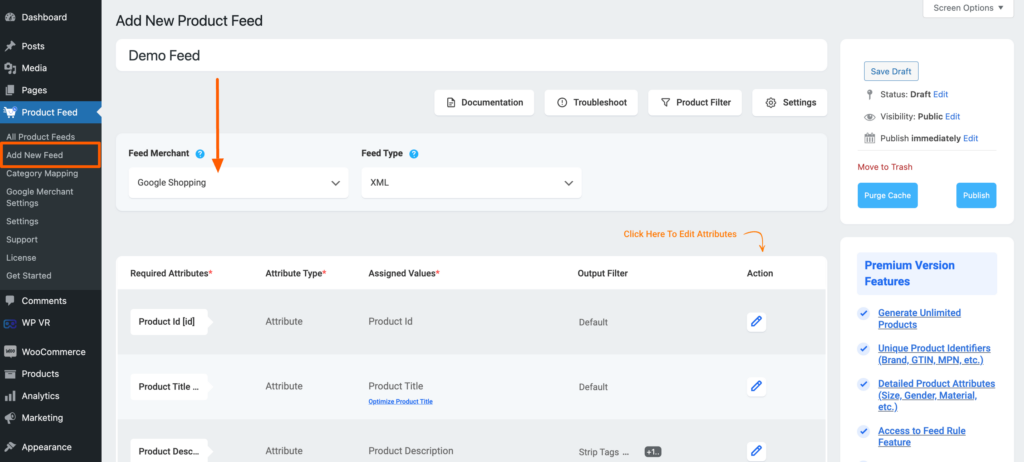The width and height of the screenshot is (1024, 462).
Task: Open License submenu item
Action: [x=21, y=258]
